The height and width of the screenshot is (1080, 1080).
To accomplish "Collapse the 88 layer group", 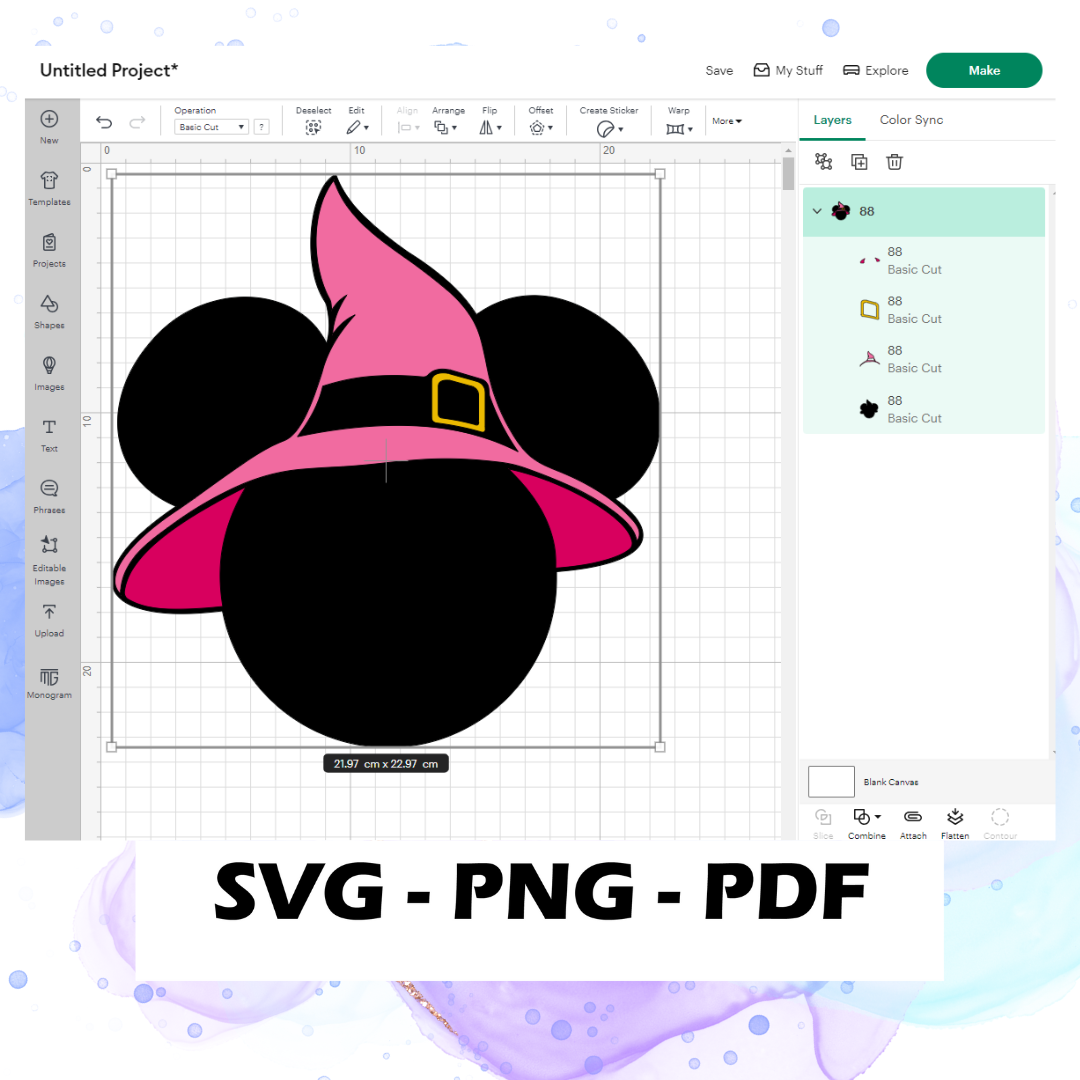I will pos(817,211).
